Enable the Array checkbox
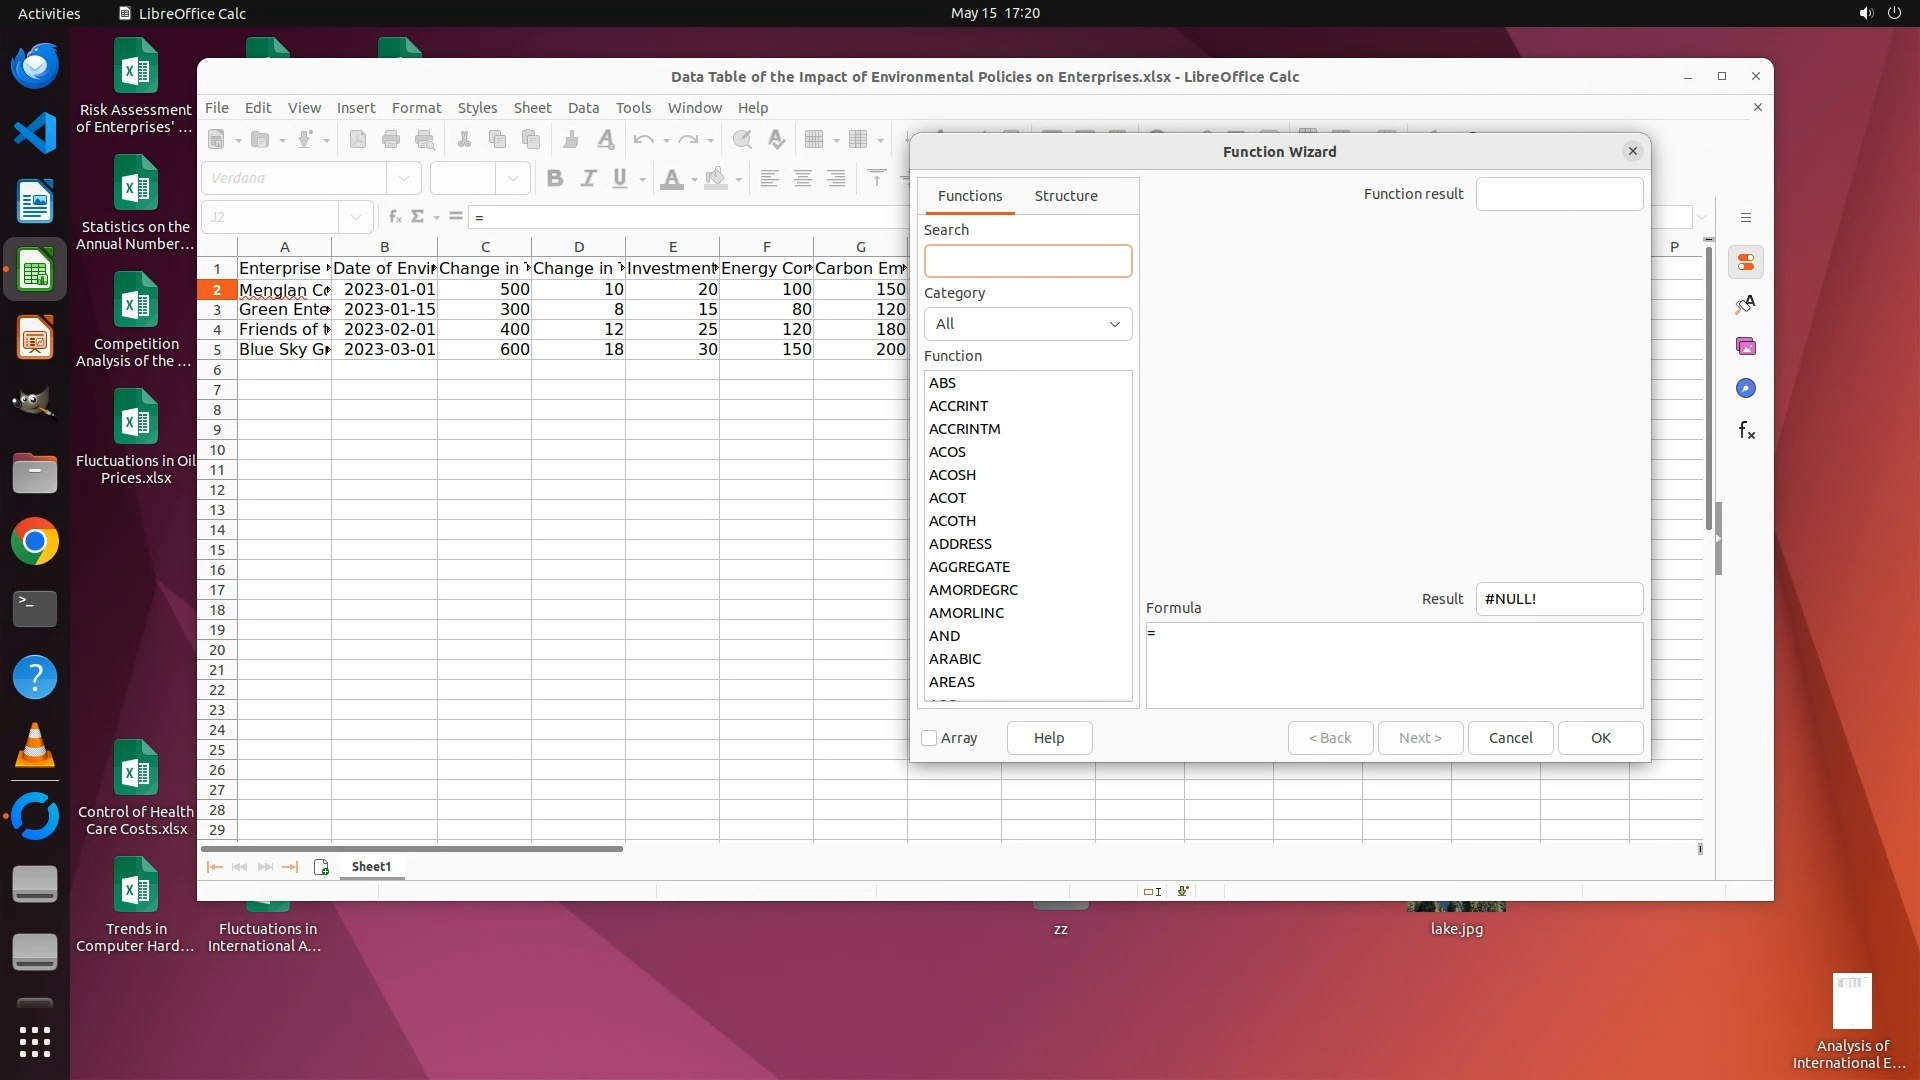 pyautogui.click(x=929, y=738)
